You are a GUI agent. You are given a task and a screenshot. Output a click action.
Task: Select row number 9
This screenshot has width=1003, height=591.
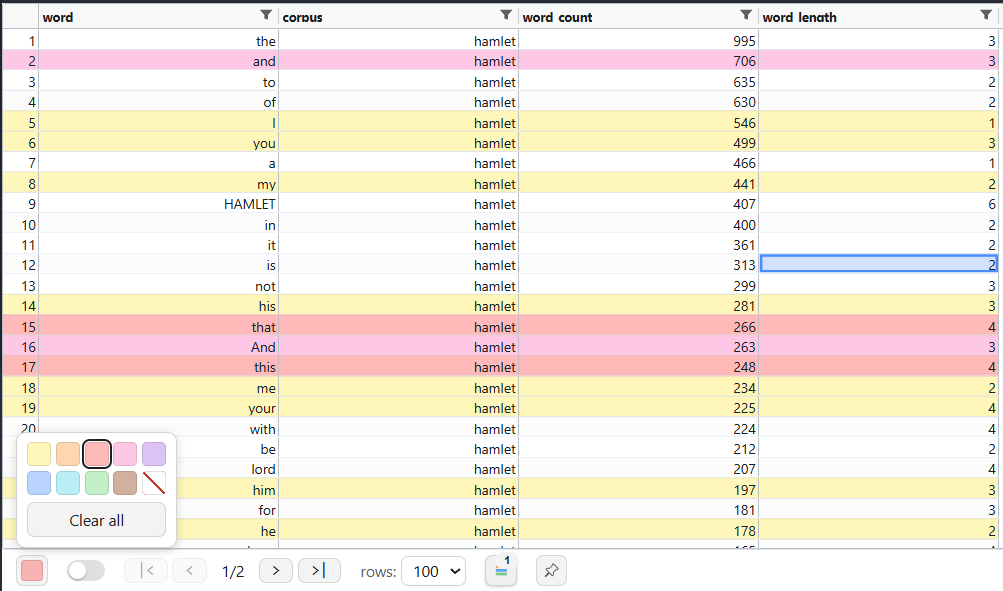point(20,204)
